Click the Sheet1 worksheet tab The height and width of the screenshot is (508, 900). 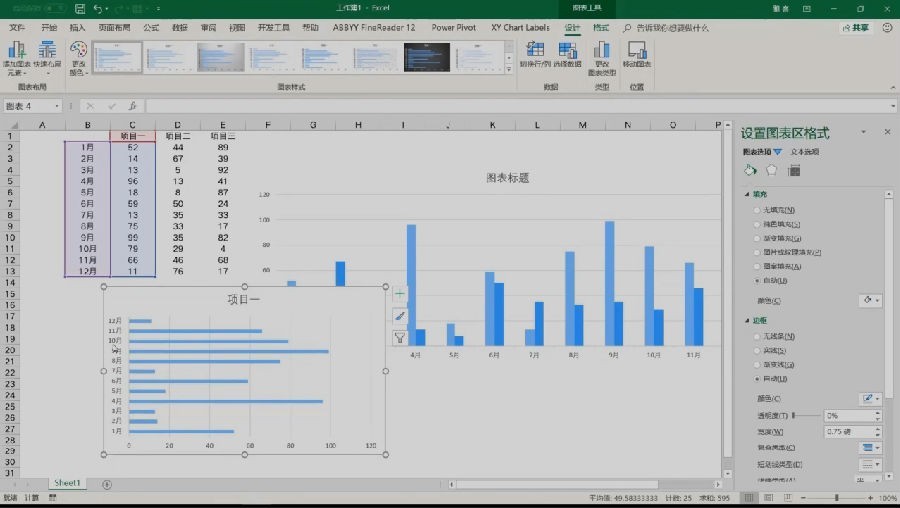tap(67, 483)
